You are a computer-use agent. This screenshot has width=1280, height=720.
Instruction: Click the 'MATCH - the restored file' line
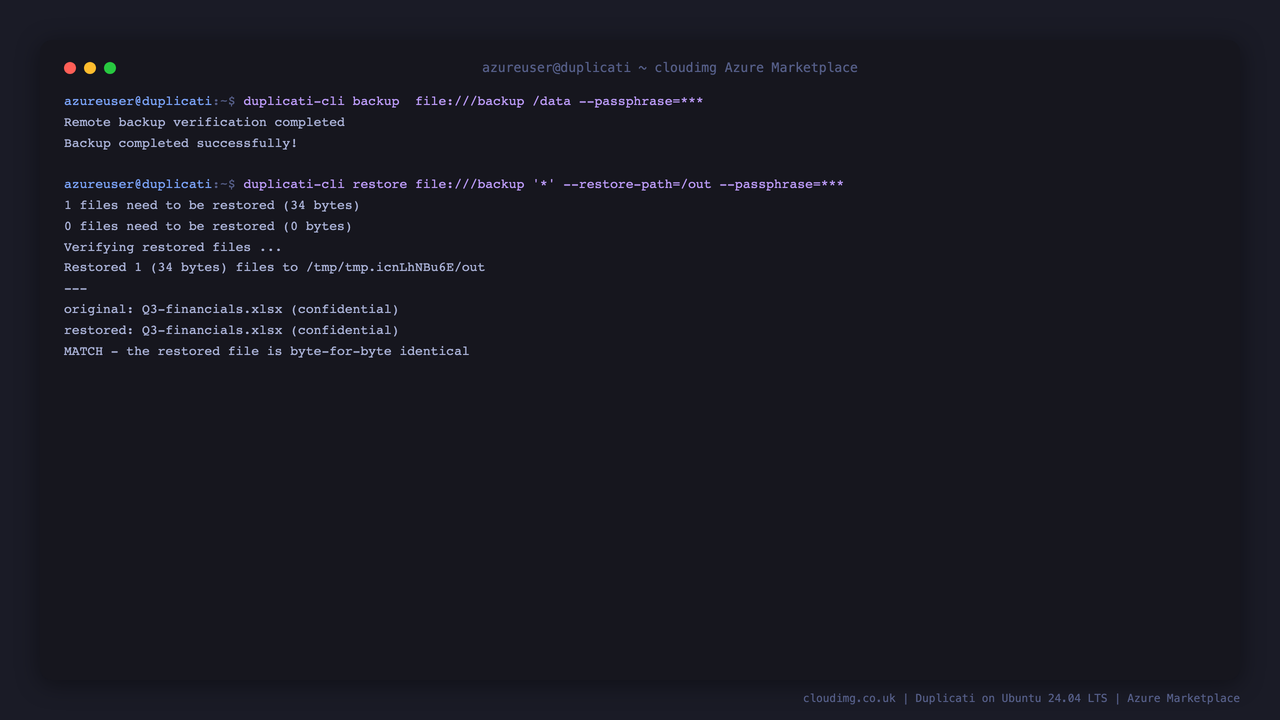click(x=266, y=351)
